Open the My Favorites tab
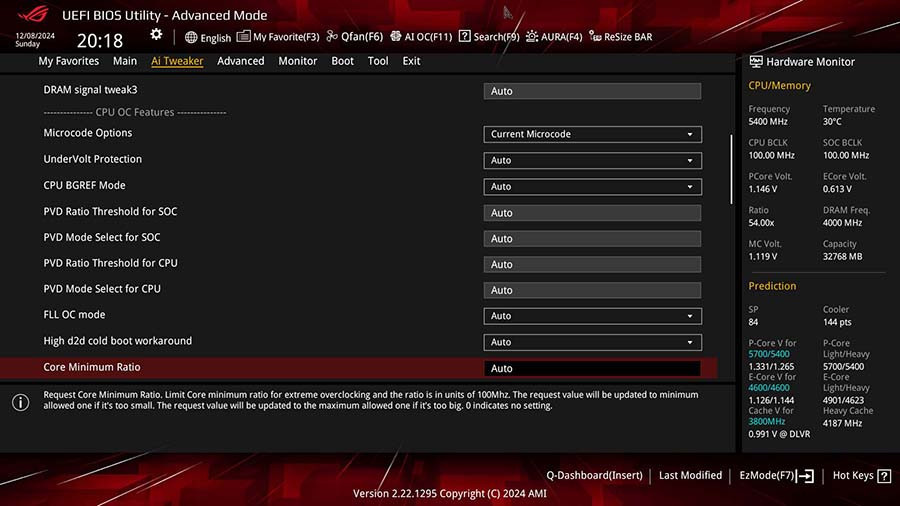 [x=68, y=61]
